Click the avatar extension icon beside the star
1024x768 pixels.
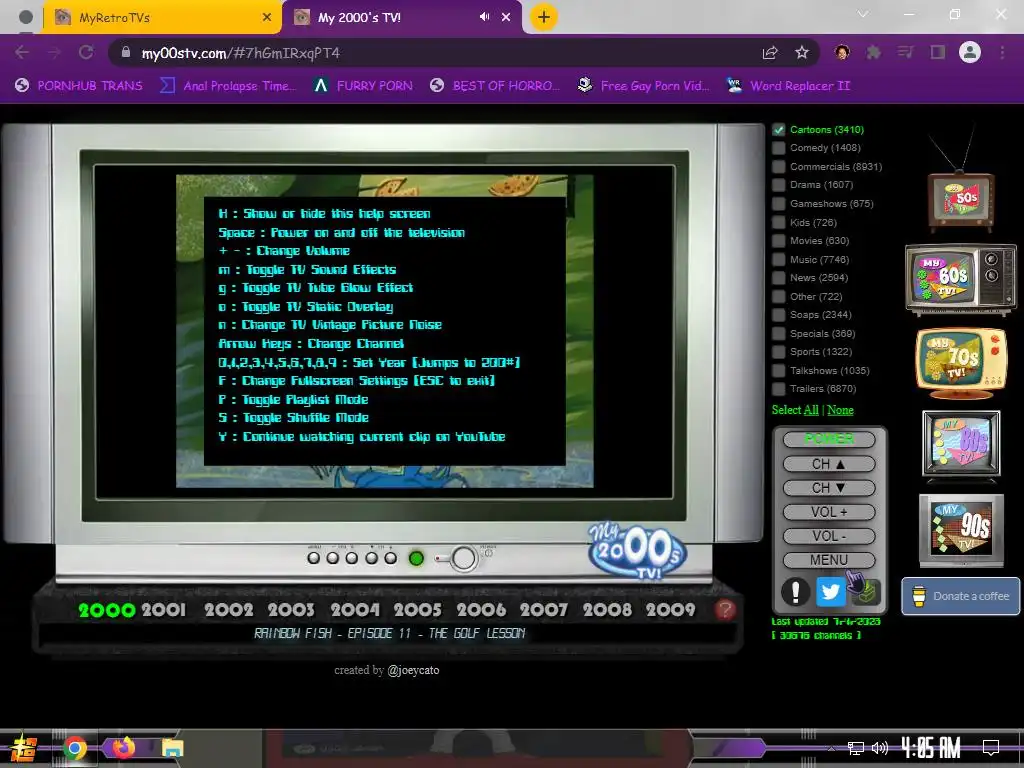pos(842,53)
